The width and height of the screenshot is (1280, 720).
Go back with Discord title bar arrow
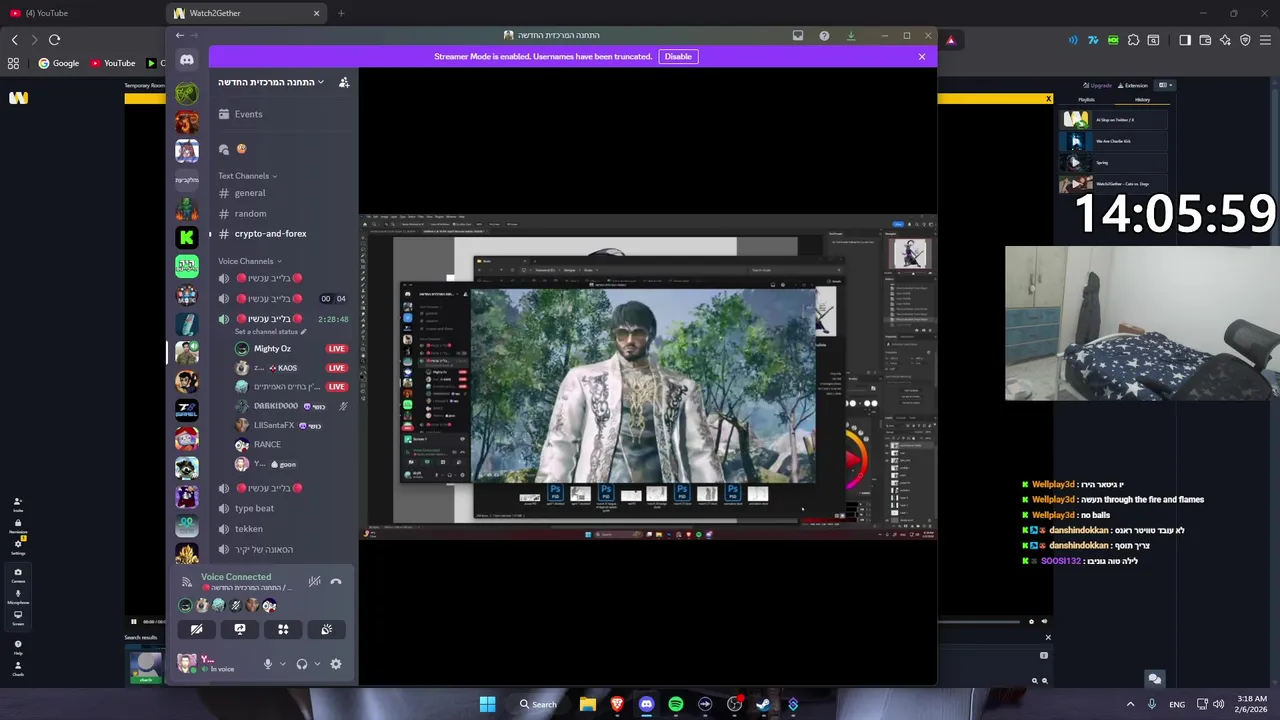point(180,36)
